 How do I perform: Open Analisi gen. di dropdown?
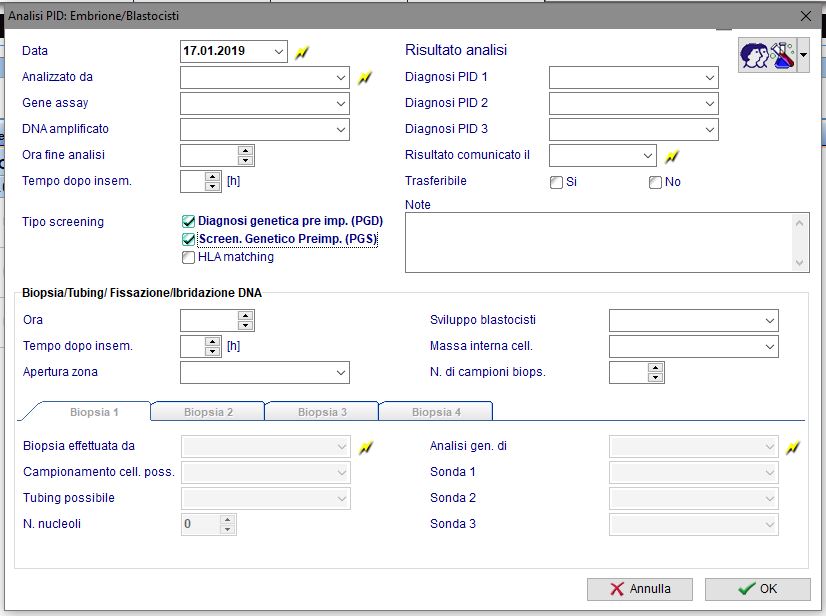pos(770,447)
